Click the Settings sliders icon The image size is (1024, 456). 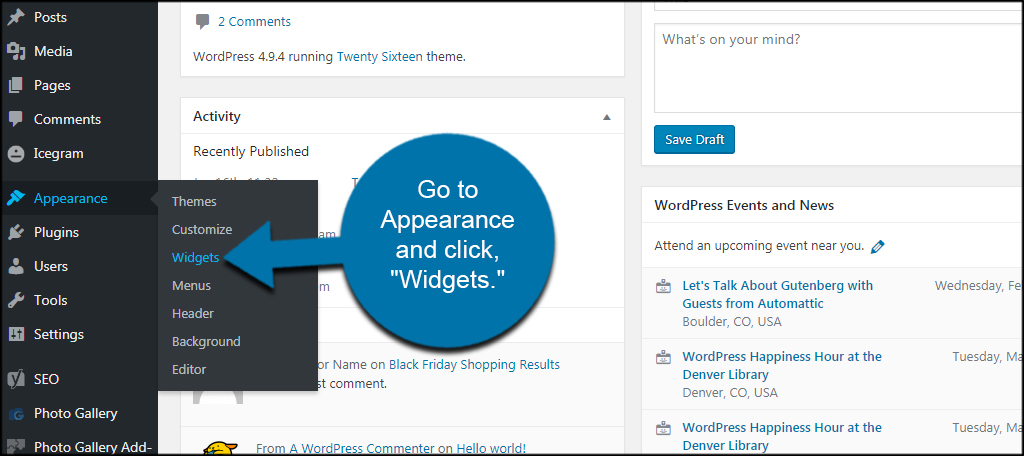15,334
